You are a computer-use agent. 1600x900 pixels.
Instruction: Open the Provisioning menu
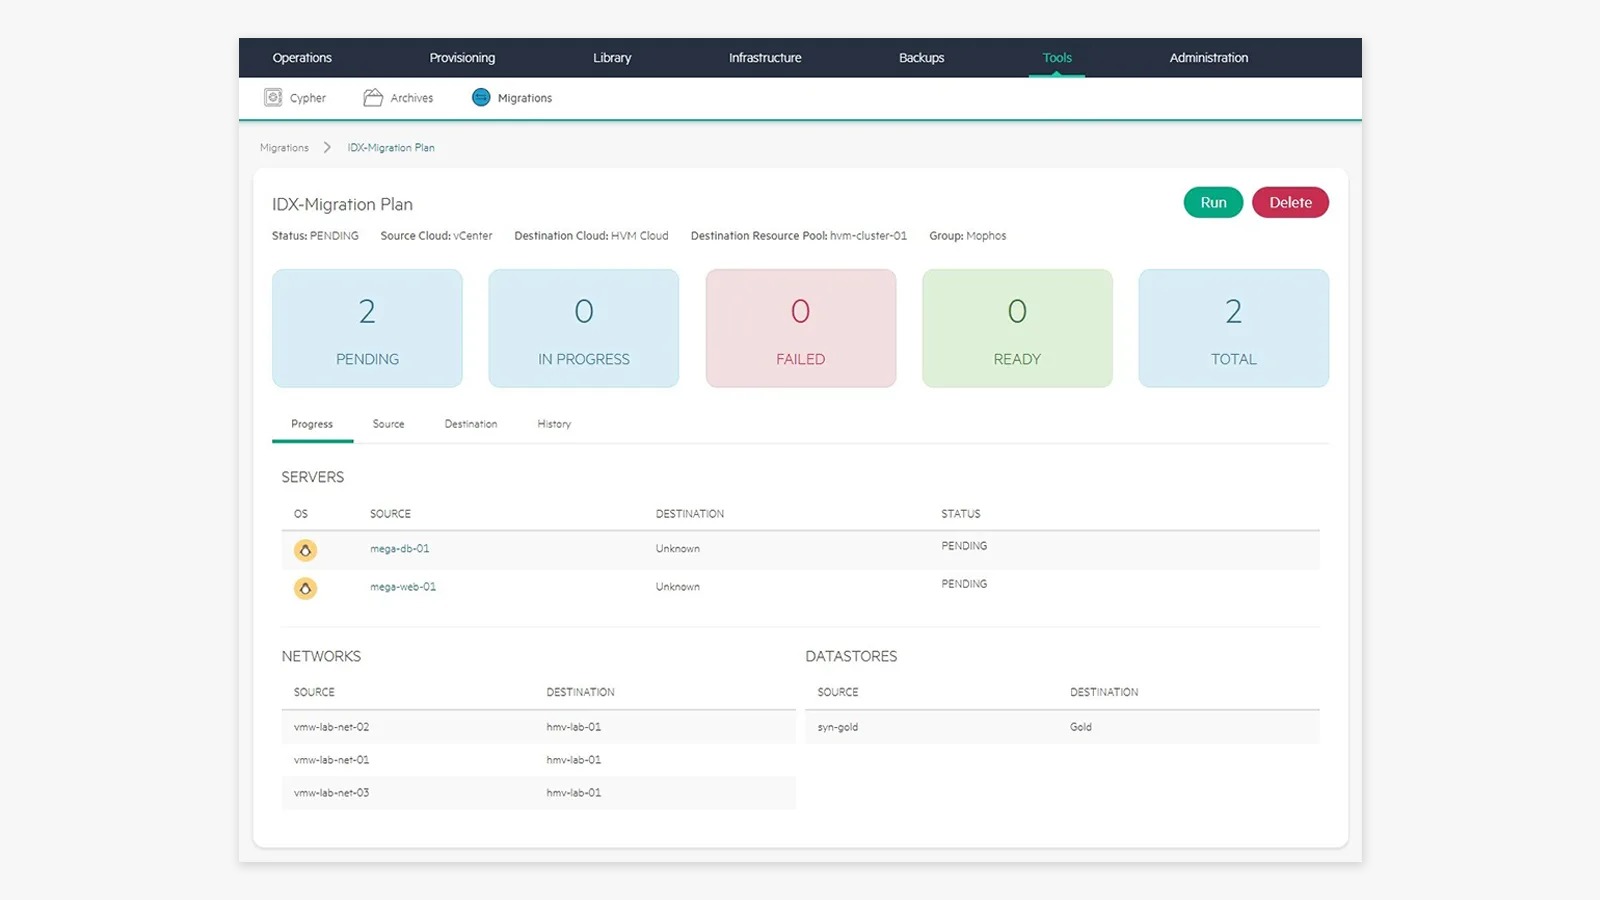pyautogui.click(x=462, y=58)
